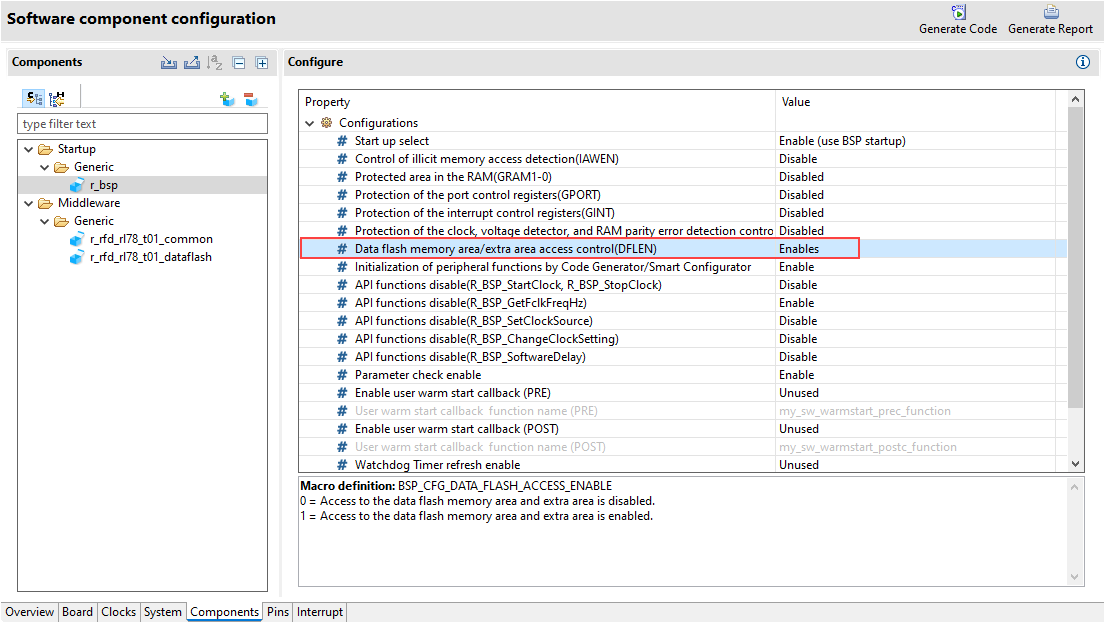Open value dropdown for Start up select
This screenshot has width=1104, height=624.
[x=916, y=141]
